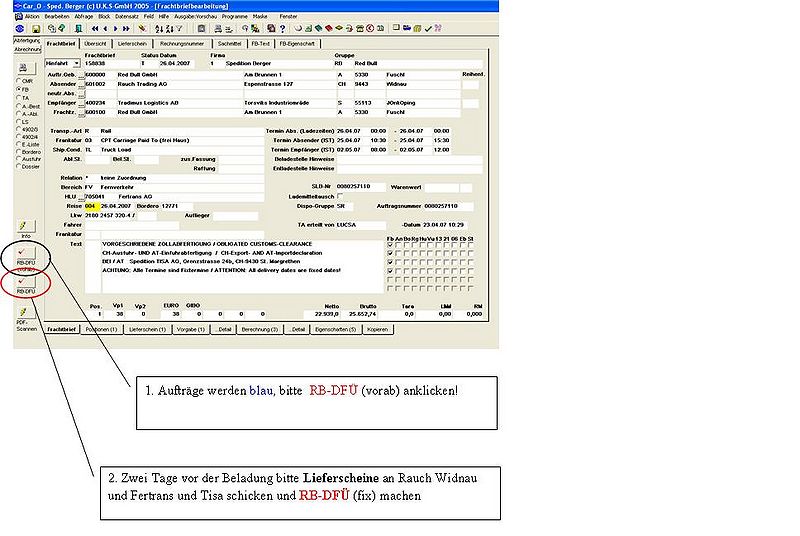
Task: Click the Abrechnung side button
Action: 27,49
